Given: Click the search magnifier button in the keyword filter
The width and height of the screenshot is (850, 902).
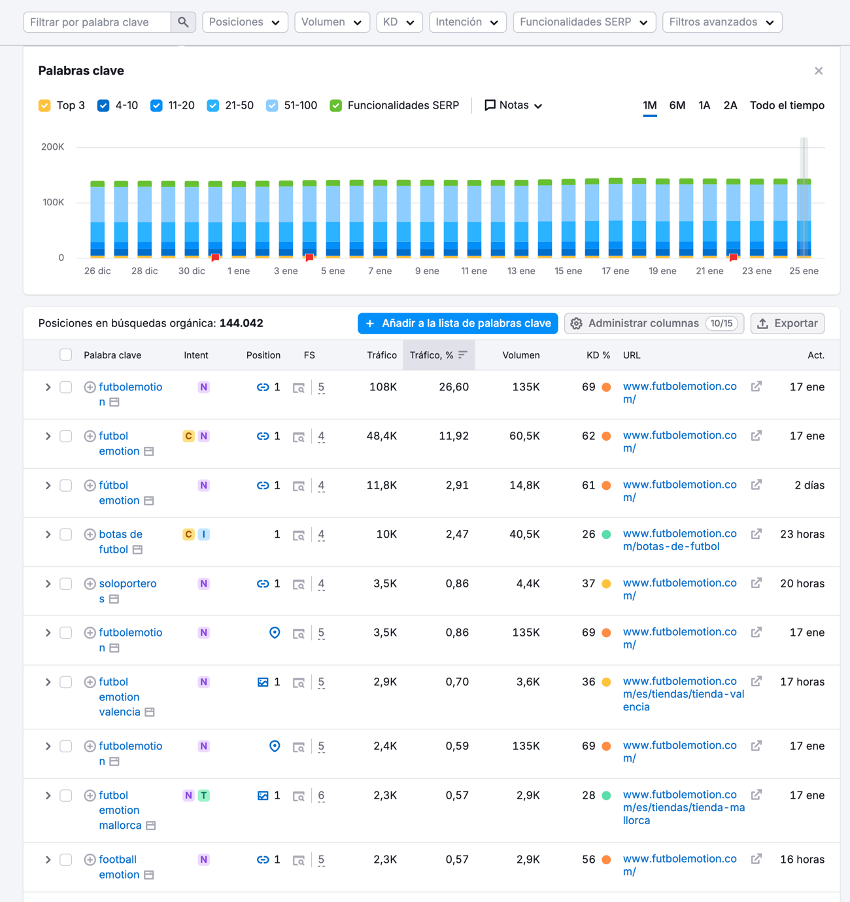Looking at the screenshot, I should click(x=183, y=22).
